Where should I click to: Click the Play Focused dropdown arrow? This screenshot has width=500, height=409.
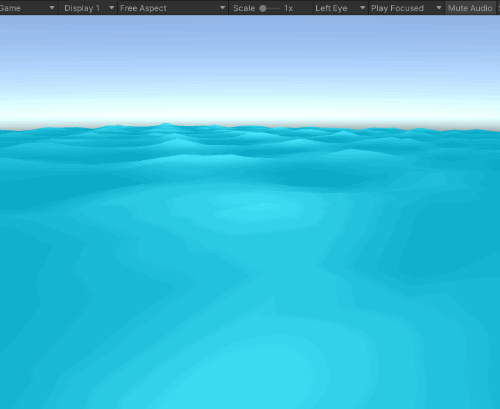pos(439,8)
